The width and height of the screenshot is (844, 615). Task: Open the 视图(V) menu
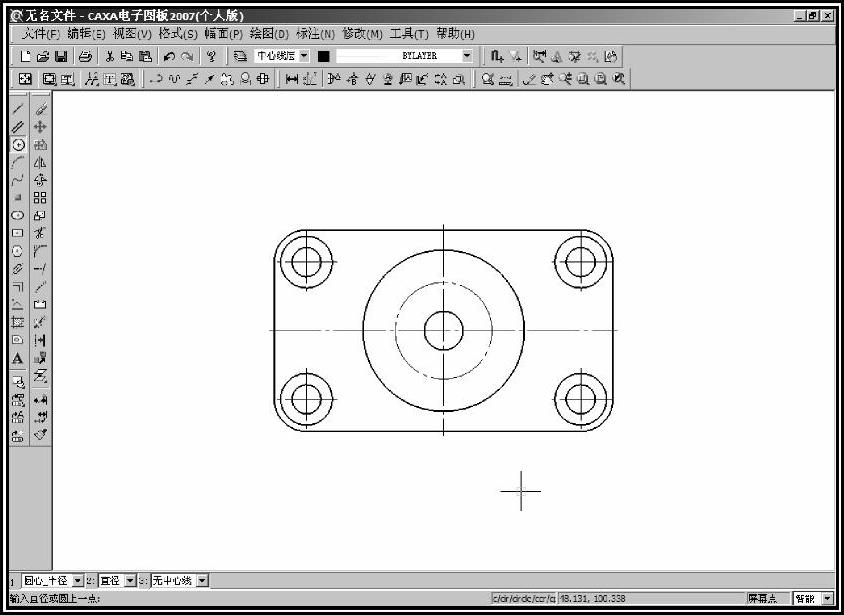[x=132, y=34]
